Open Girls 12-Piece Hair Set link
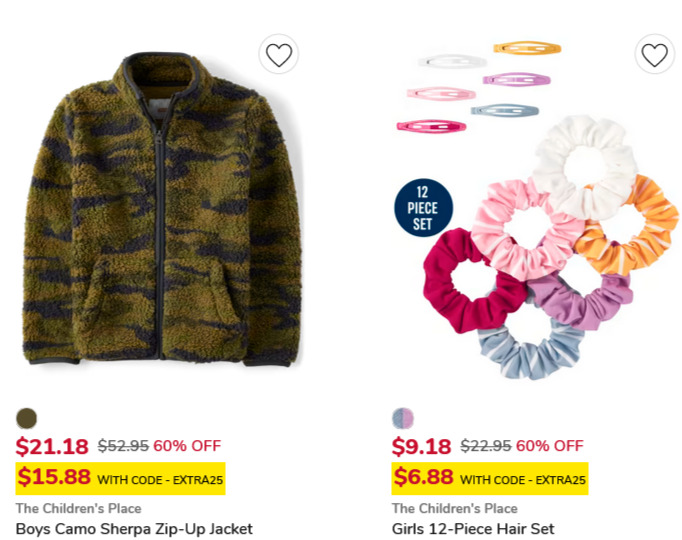The height and width of the screenshot is (540, 682). (x=473, y=529)
